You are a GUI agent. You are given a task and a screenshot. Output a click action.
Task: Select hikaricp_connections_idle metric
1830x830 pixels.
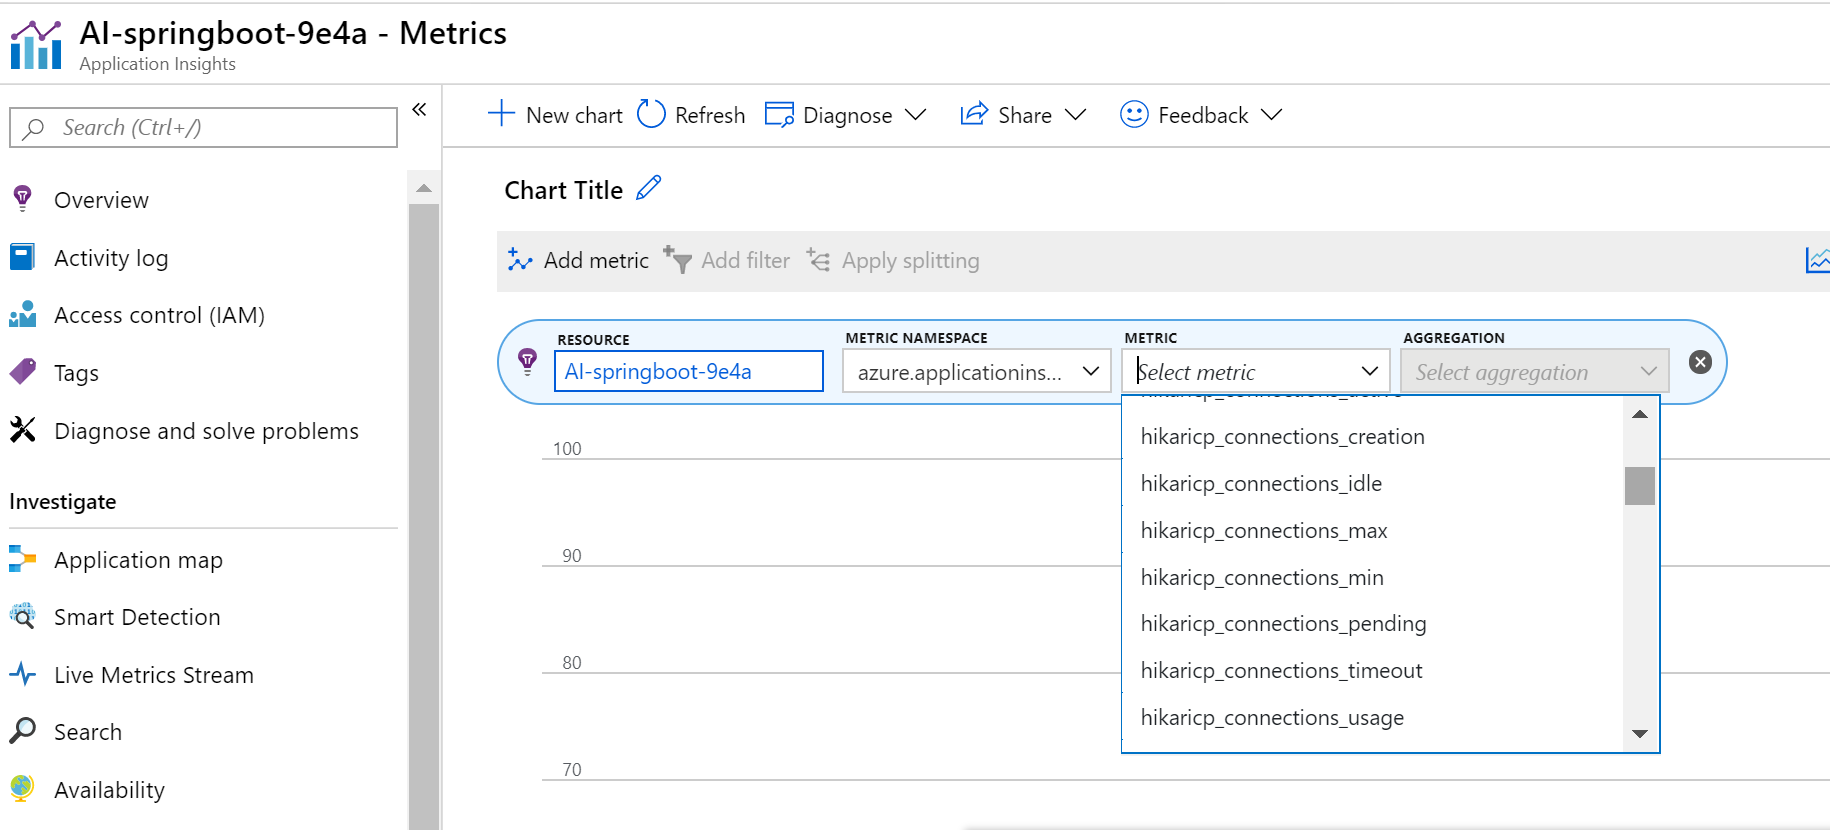(x=1261, y=484)
